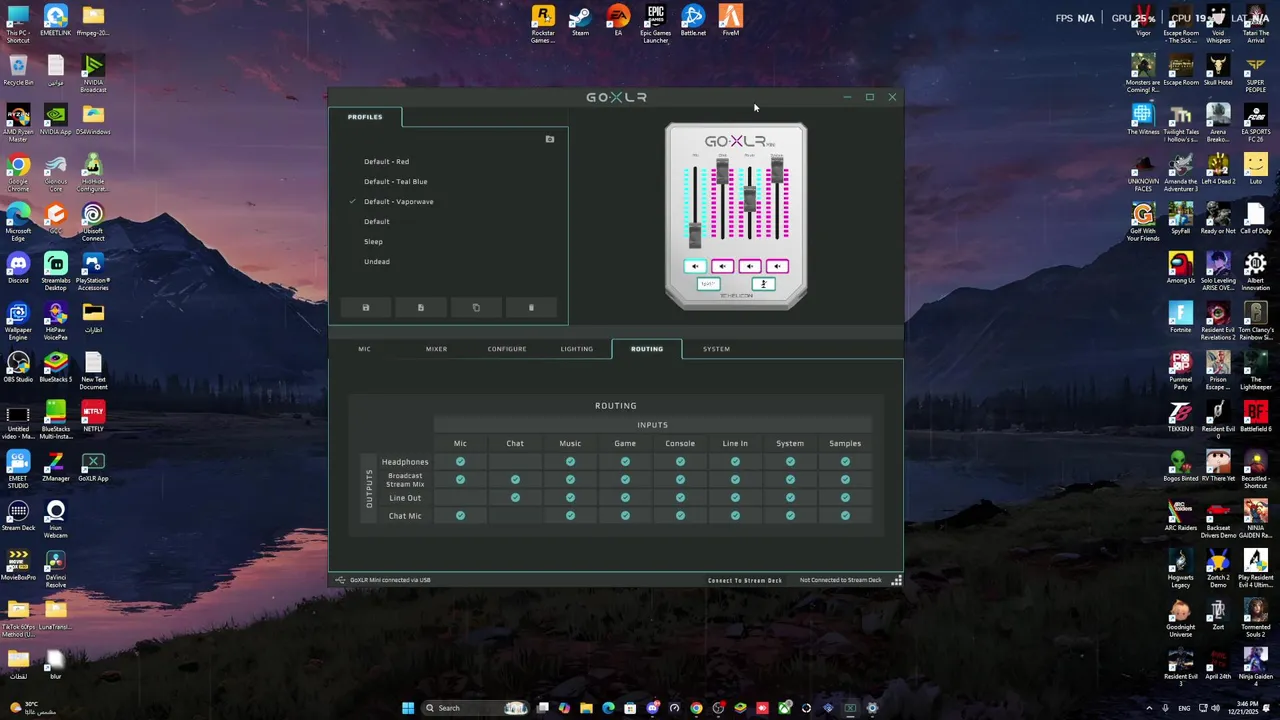This screenshot has width=1280, height=720.
Task: Click the third magenta mute button on the device image
Action: pos(750,266)
